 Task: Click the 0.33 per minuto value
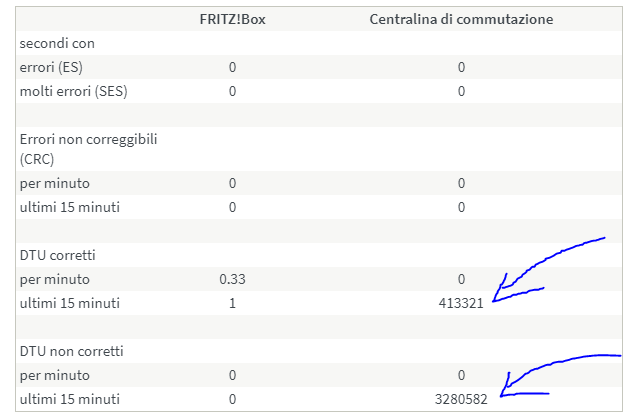[232, 279]
